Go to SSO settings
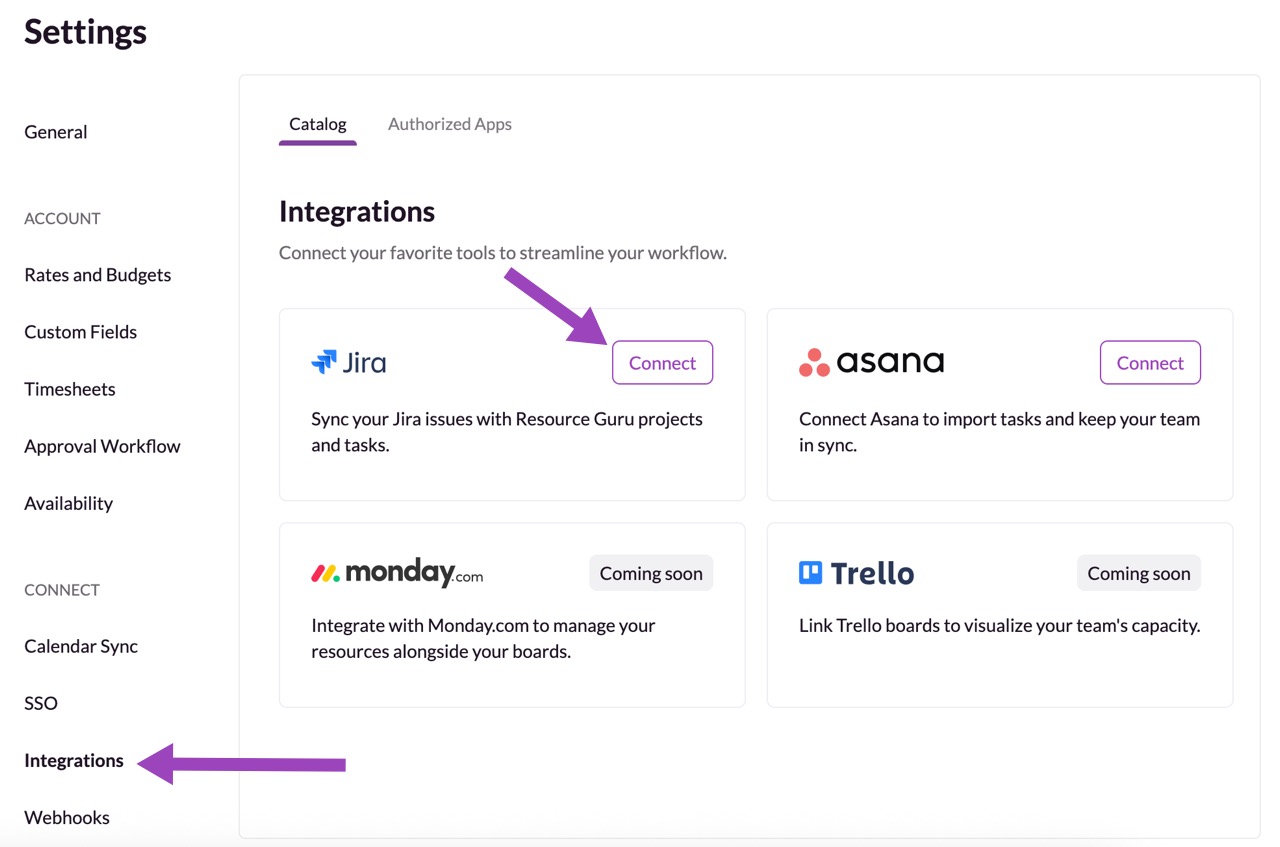The width and height of the screenshot is (1280, 847). click(x=41, y=703)
